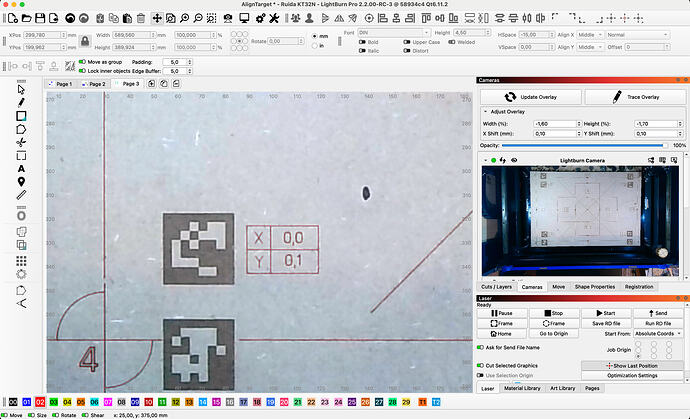Click the Home button

(502, 334)
